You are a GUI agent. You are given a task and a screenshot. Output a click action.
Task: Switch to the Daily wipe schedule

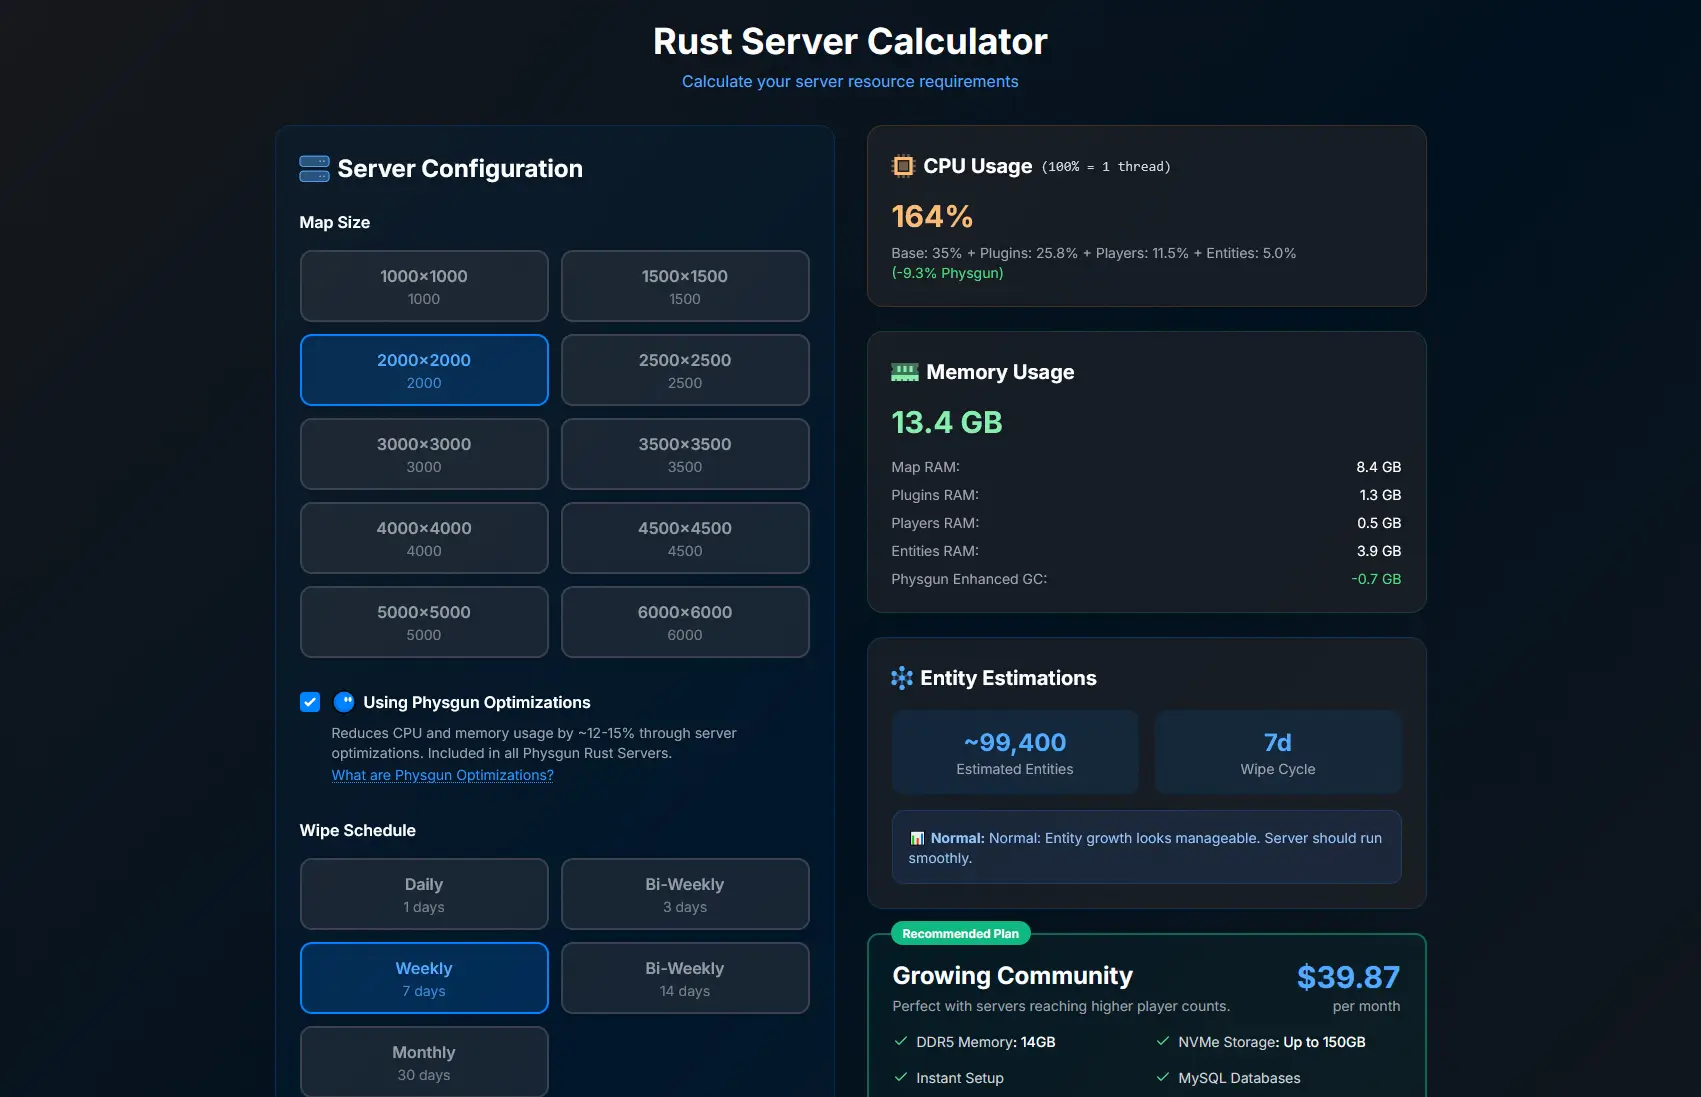(423, 894)
